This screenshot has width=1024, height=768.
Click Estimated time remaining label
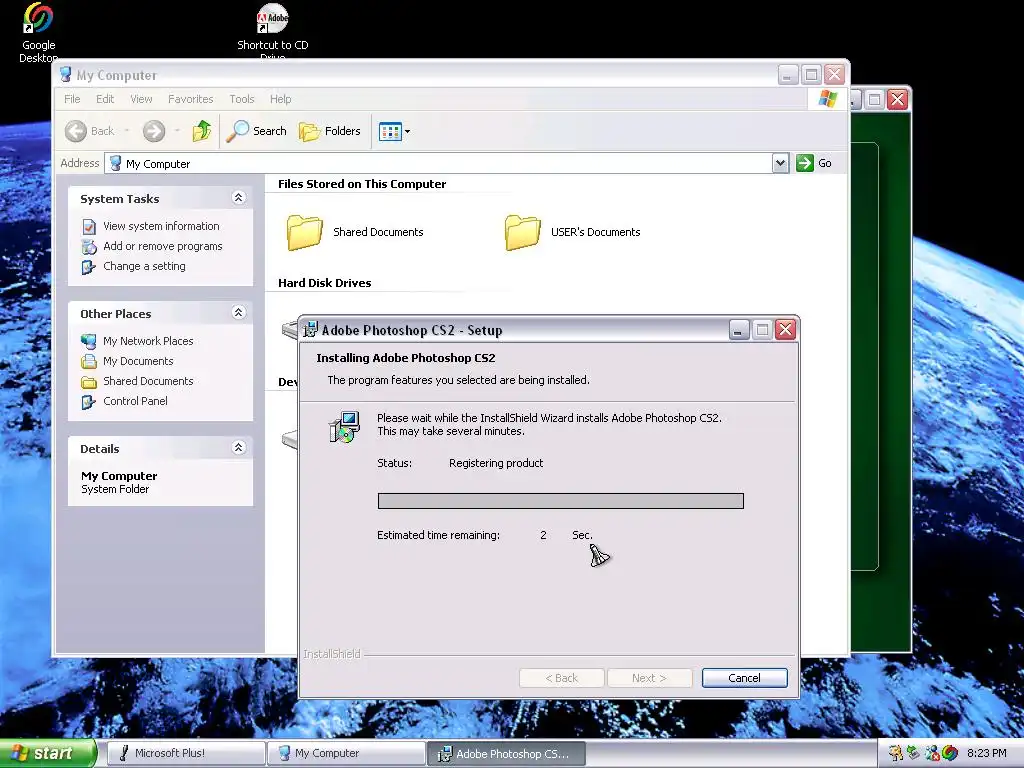438,535
